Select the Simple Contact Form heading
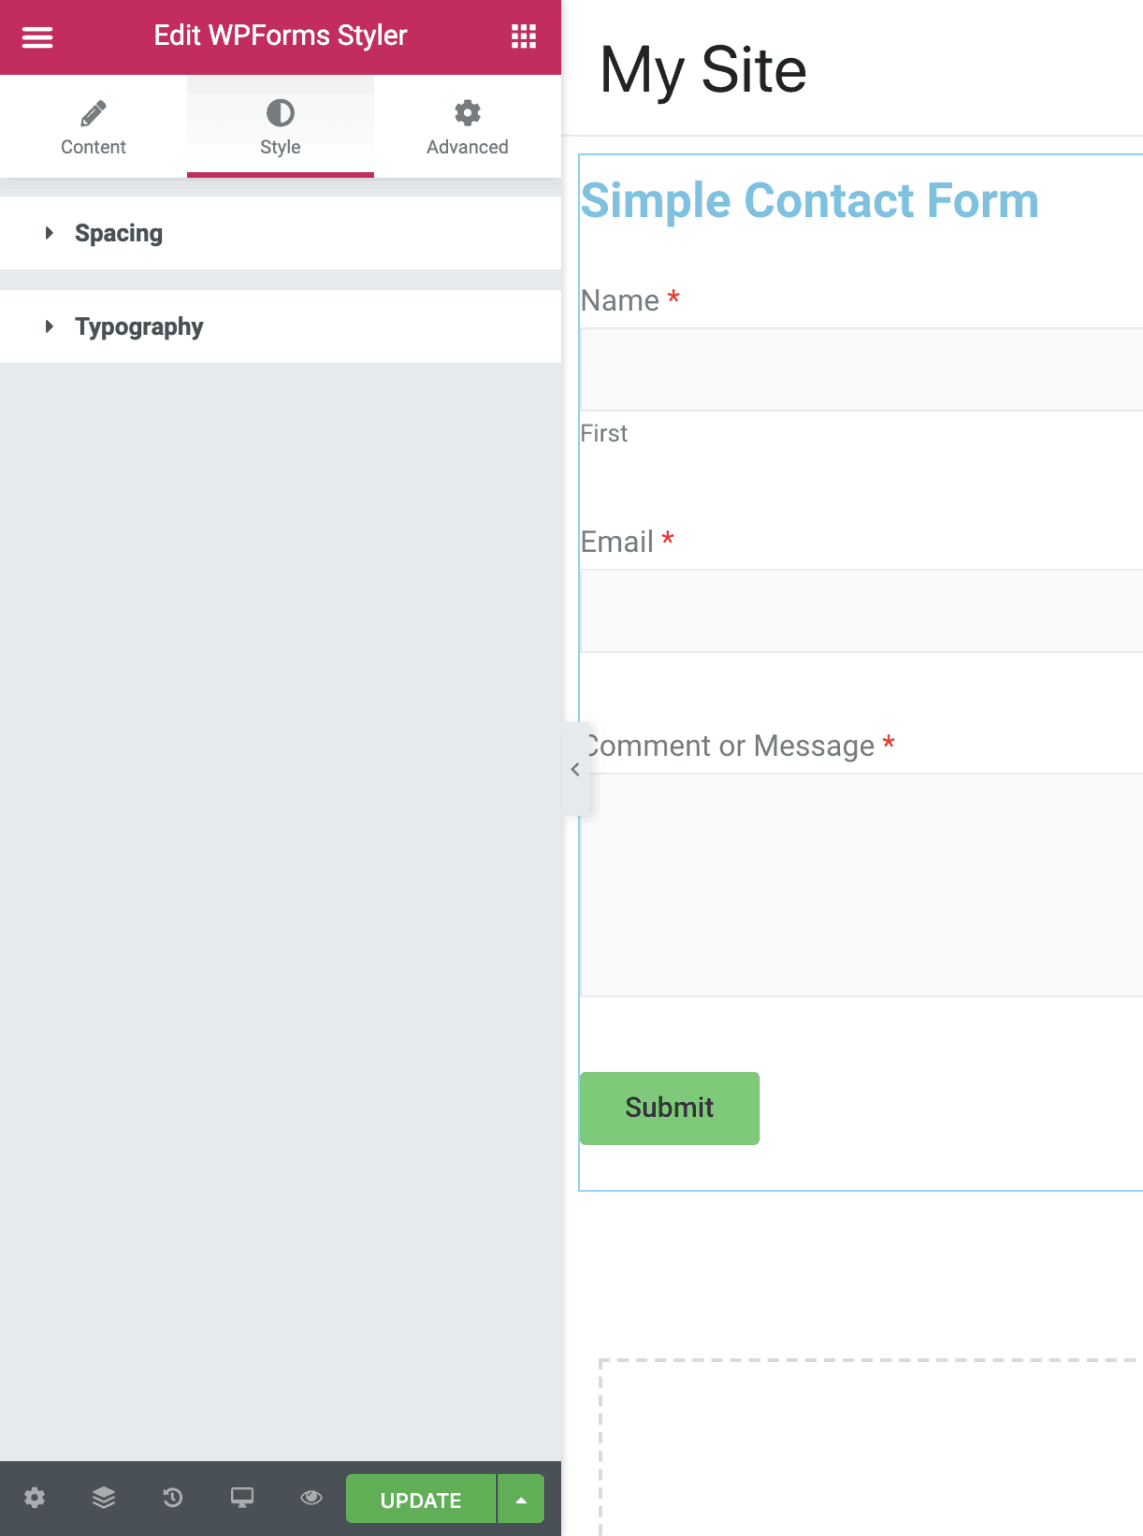Image resolution: width=1143 pixels, height=1536 pixels. point(809,201)
